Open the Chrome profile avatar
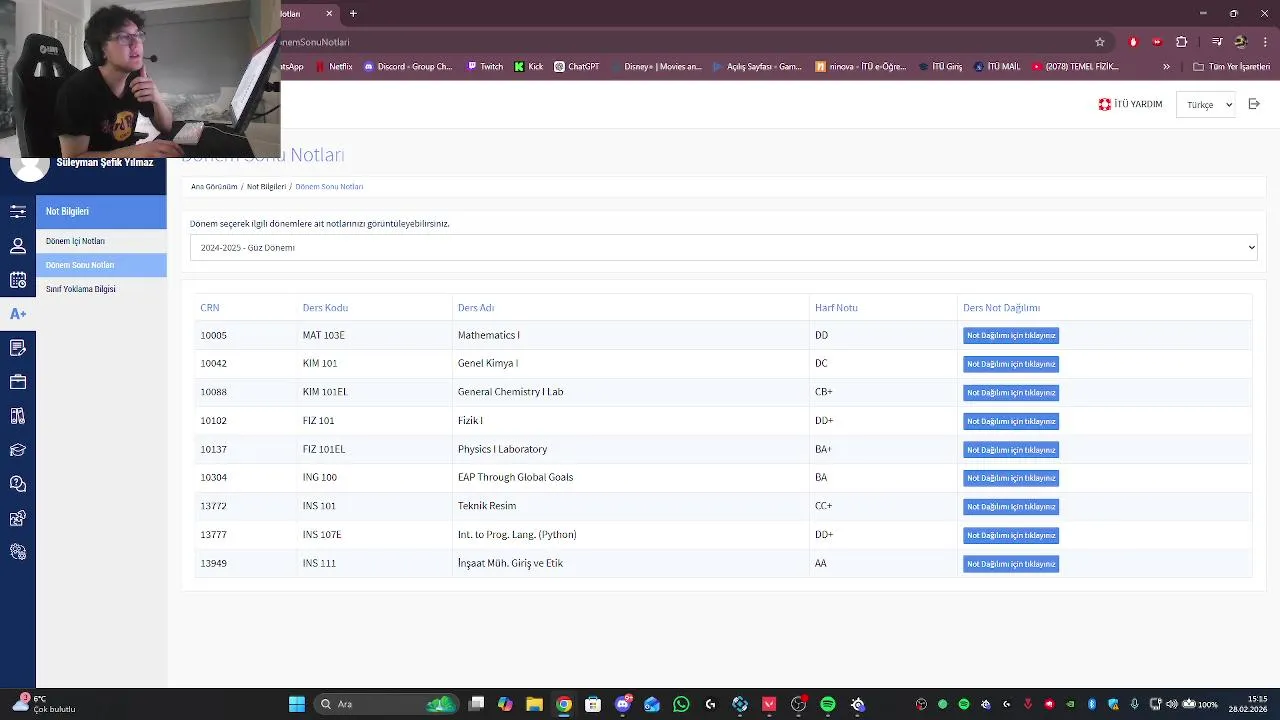 click(x=1241, y=42)
